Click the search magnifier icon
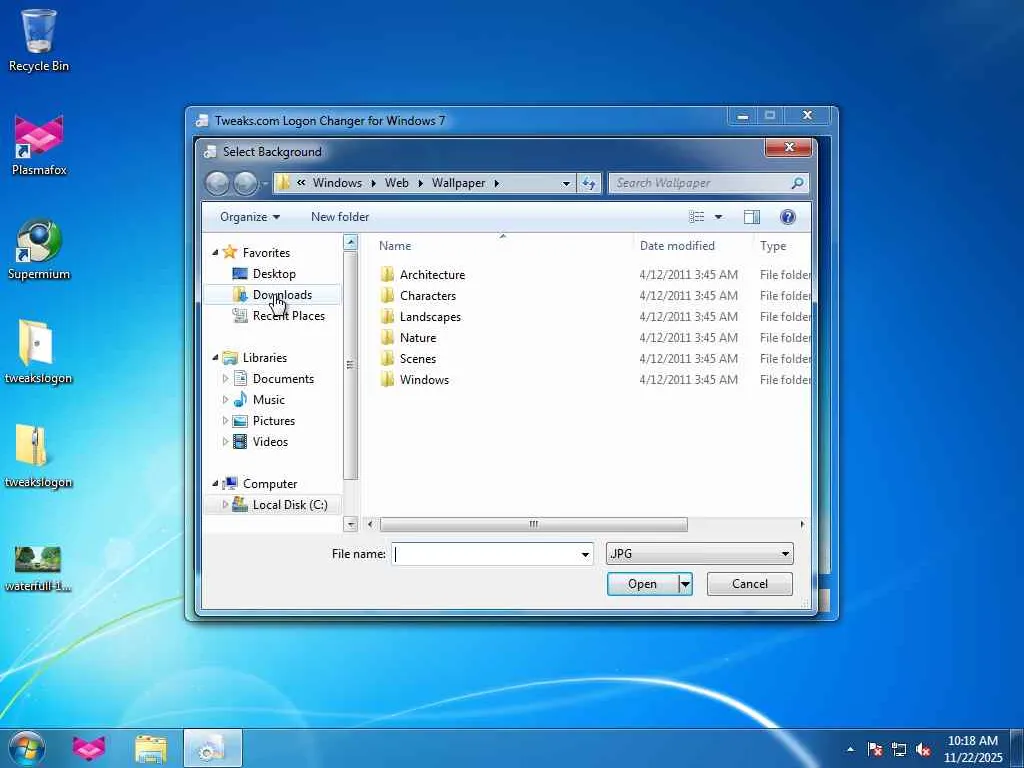 pos(797,184)
